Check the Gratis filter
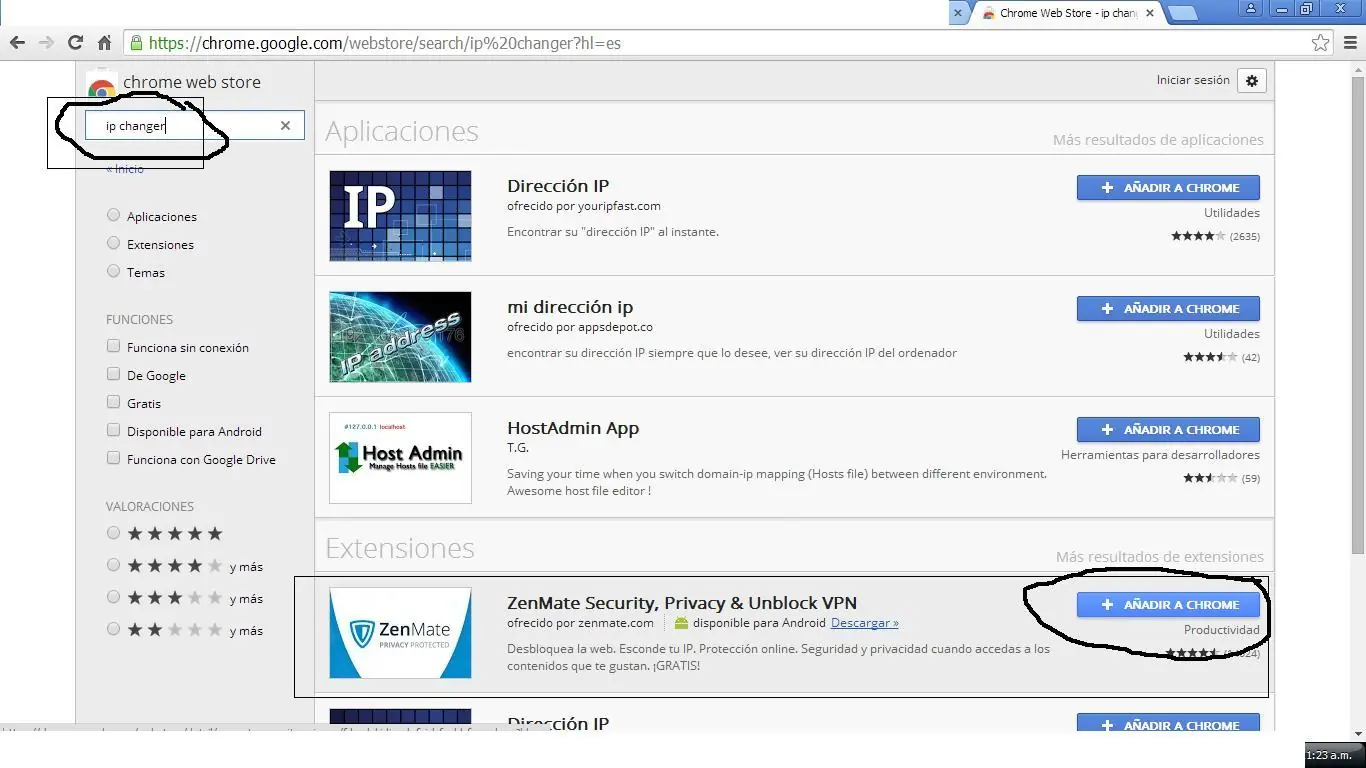 pos(114,403)
